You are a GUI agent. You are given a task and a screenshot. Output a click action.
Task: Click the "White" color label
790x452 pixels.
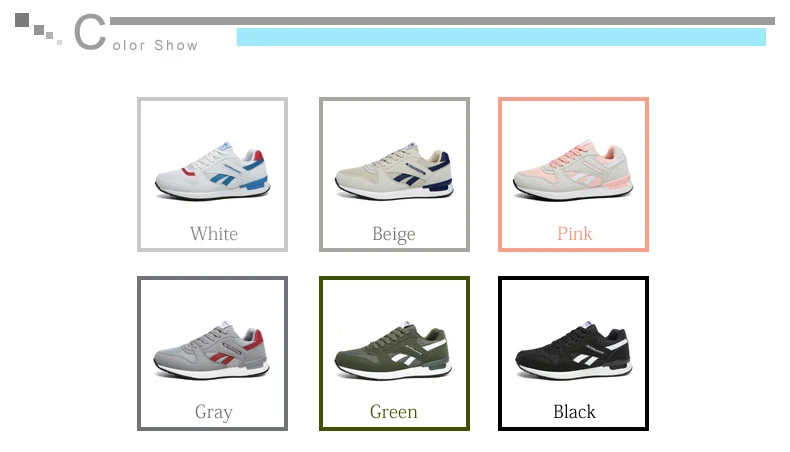pyautogui.click(x=214, y=234)
